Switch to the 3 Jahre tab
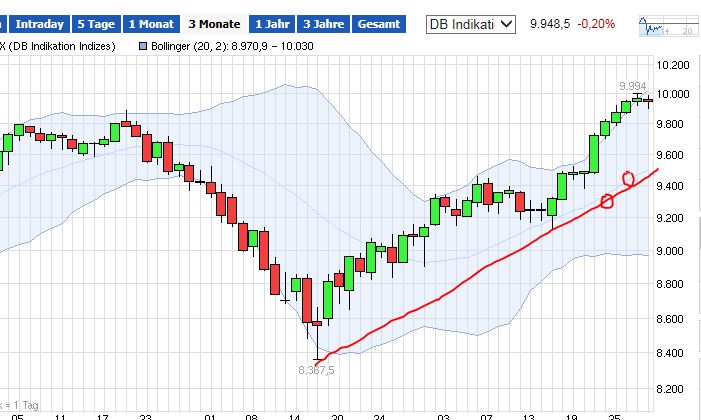The image size is (701, 420). [x=324, y=24]
